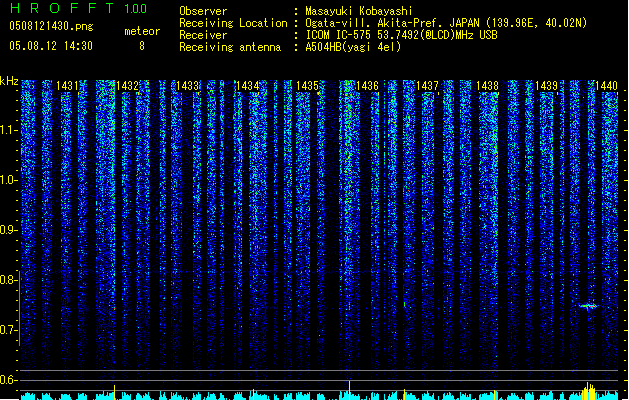This screenshot has height=400, width=629.
Task: Click the 'Observer' field label
Action: coord(203,11)
